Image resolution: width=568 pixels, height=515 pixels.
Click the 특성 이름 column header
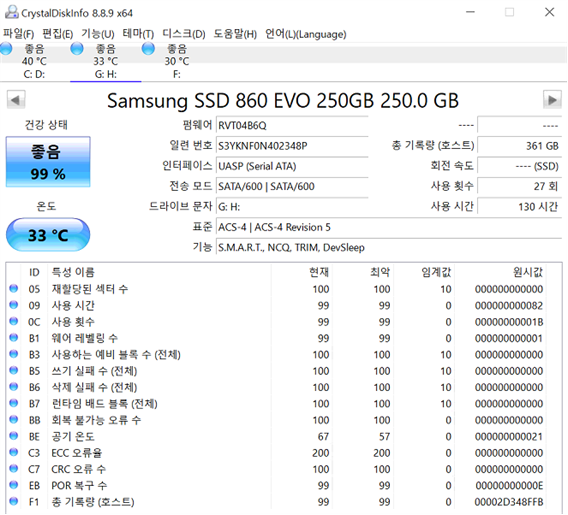[x=159, y=272]
